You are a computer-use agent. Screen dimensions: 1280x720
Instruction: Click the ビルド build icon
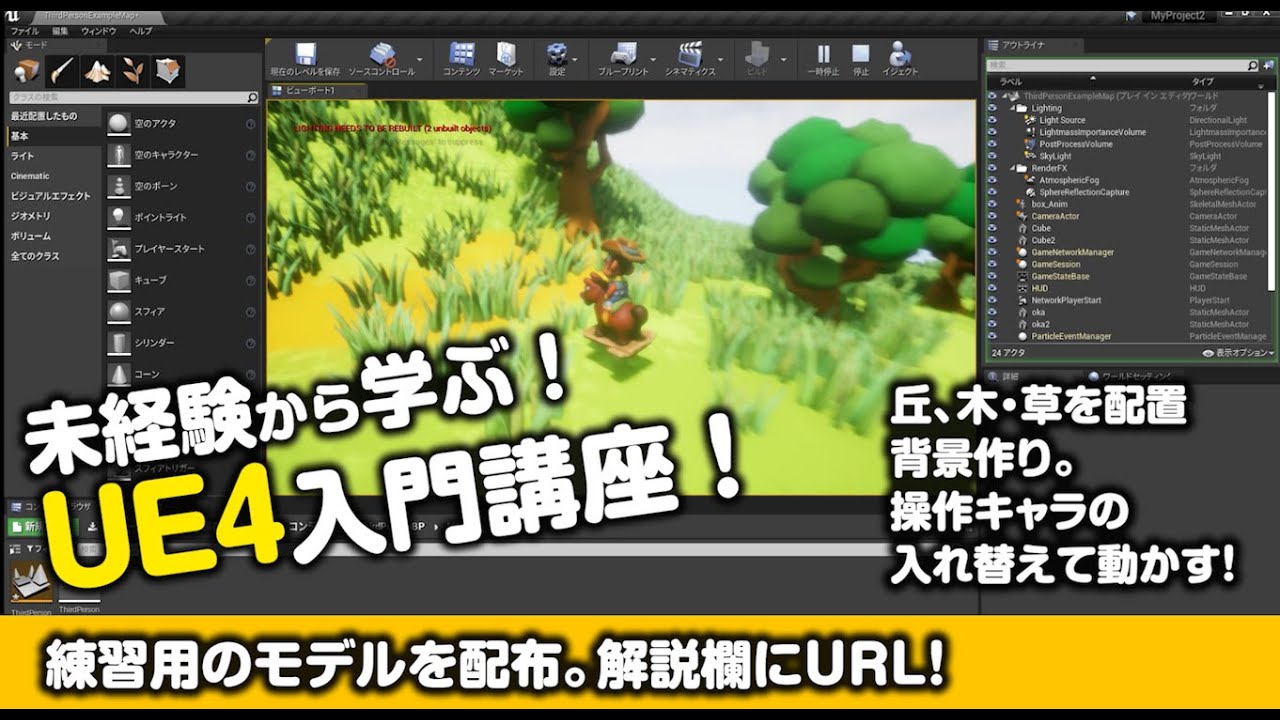click(x=758, y=54)
